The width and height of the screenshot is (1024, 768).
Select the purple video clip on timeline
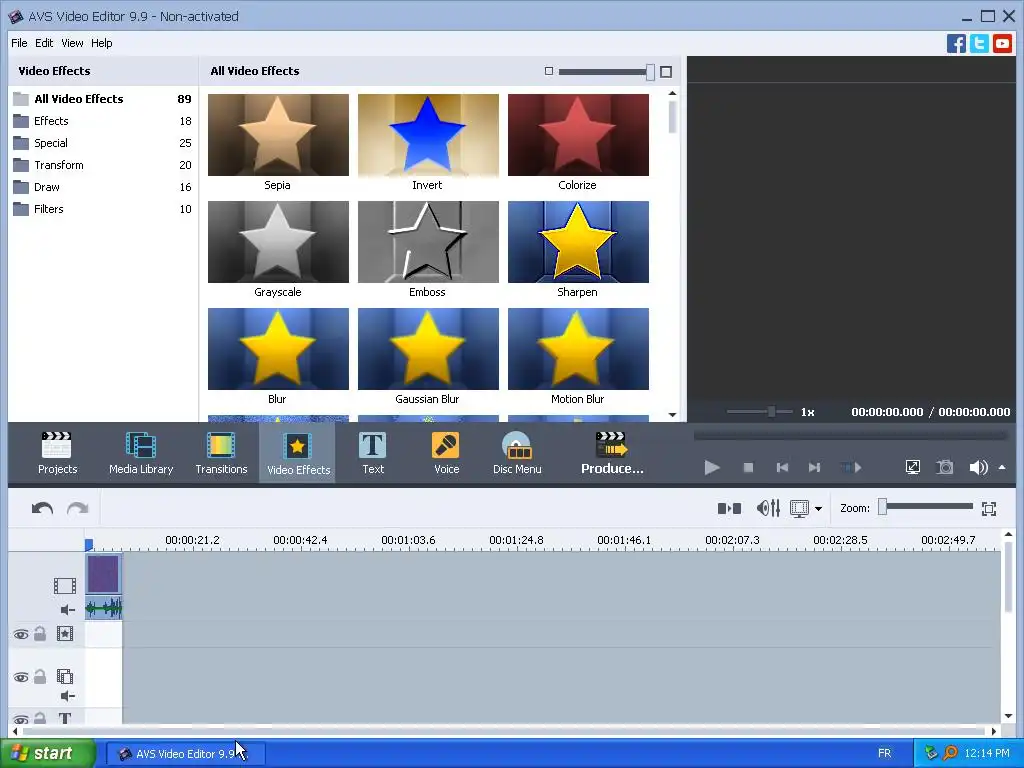[x=103, y=574]
